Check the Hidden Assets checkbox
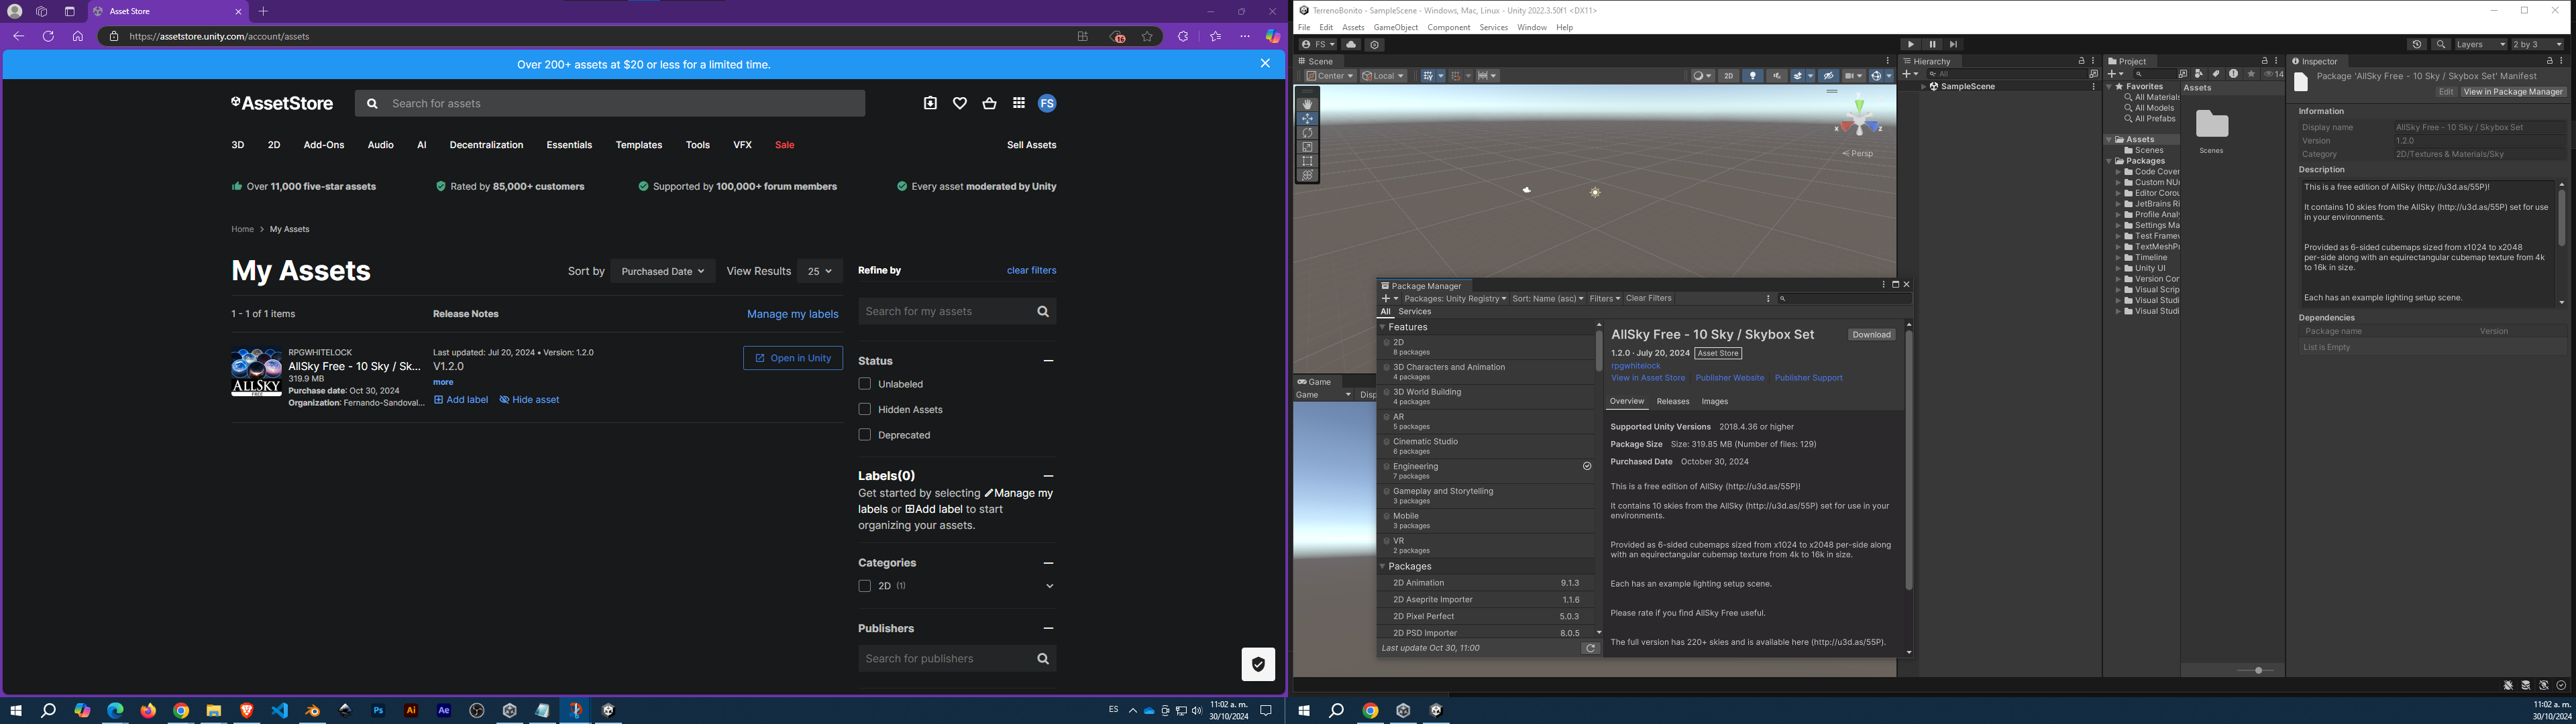Image resolution: width=2576 pixels, height=724 pixels. click(x=865, y=409)
